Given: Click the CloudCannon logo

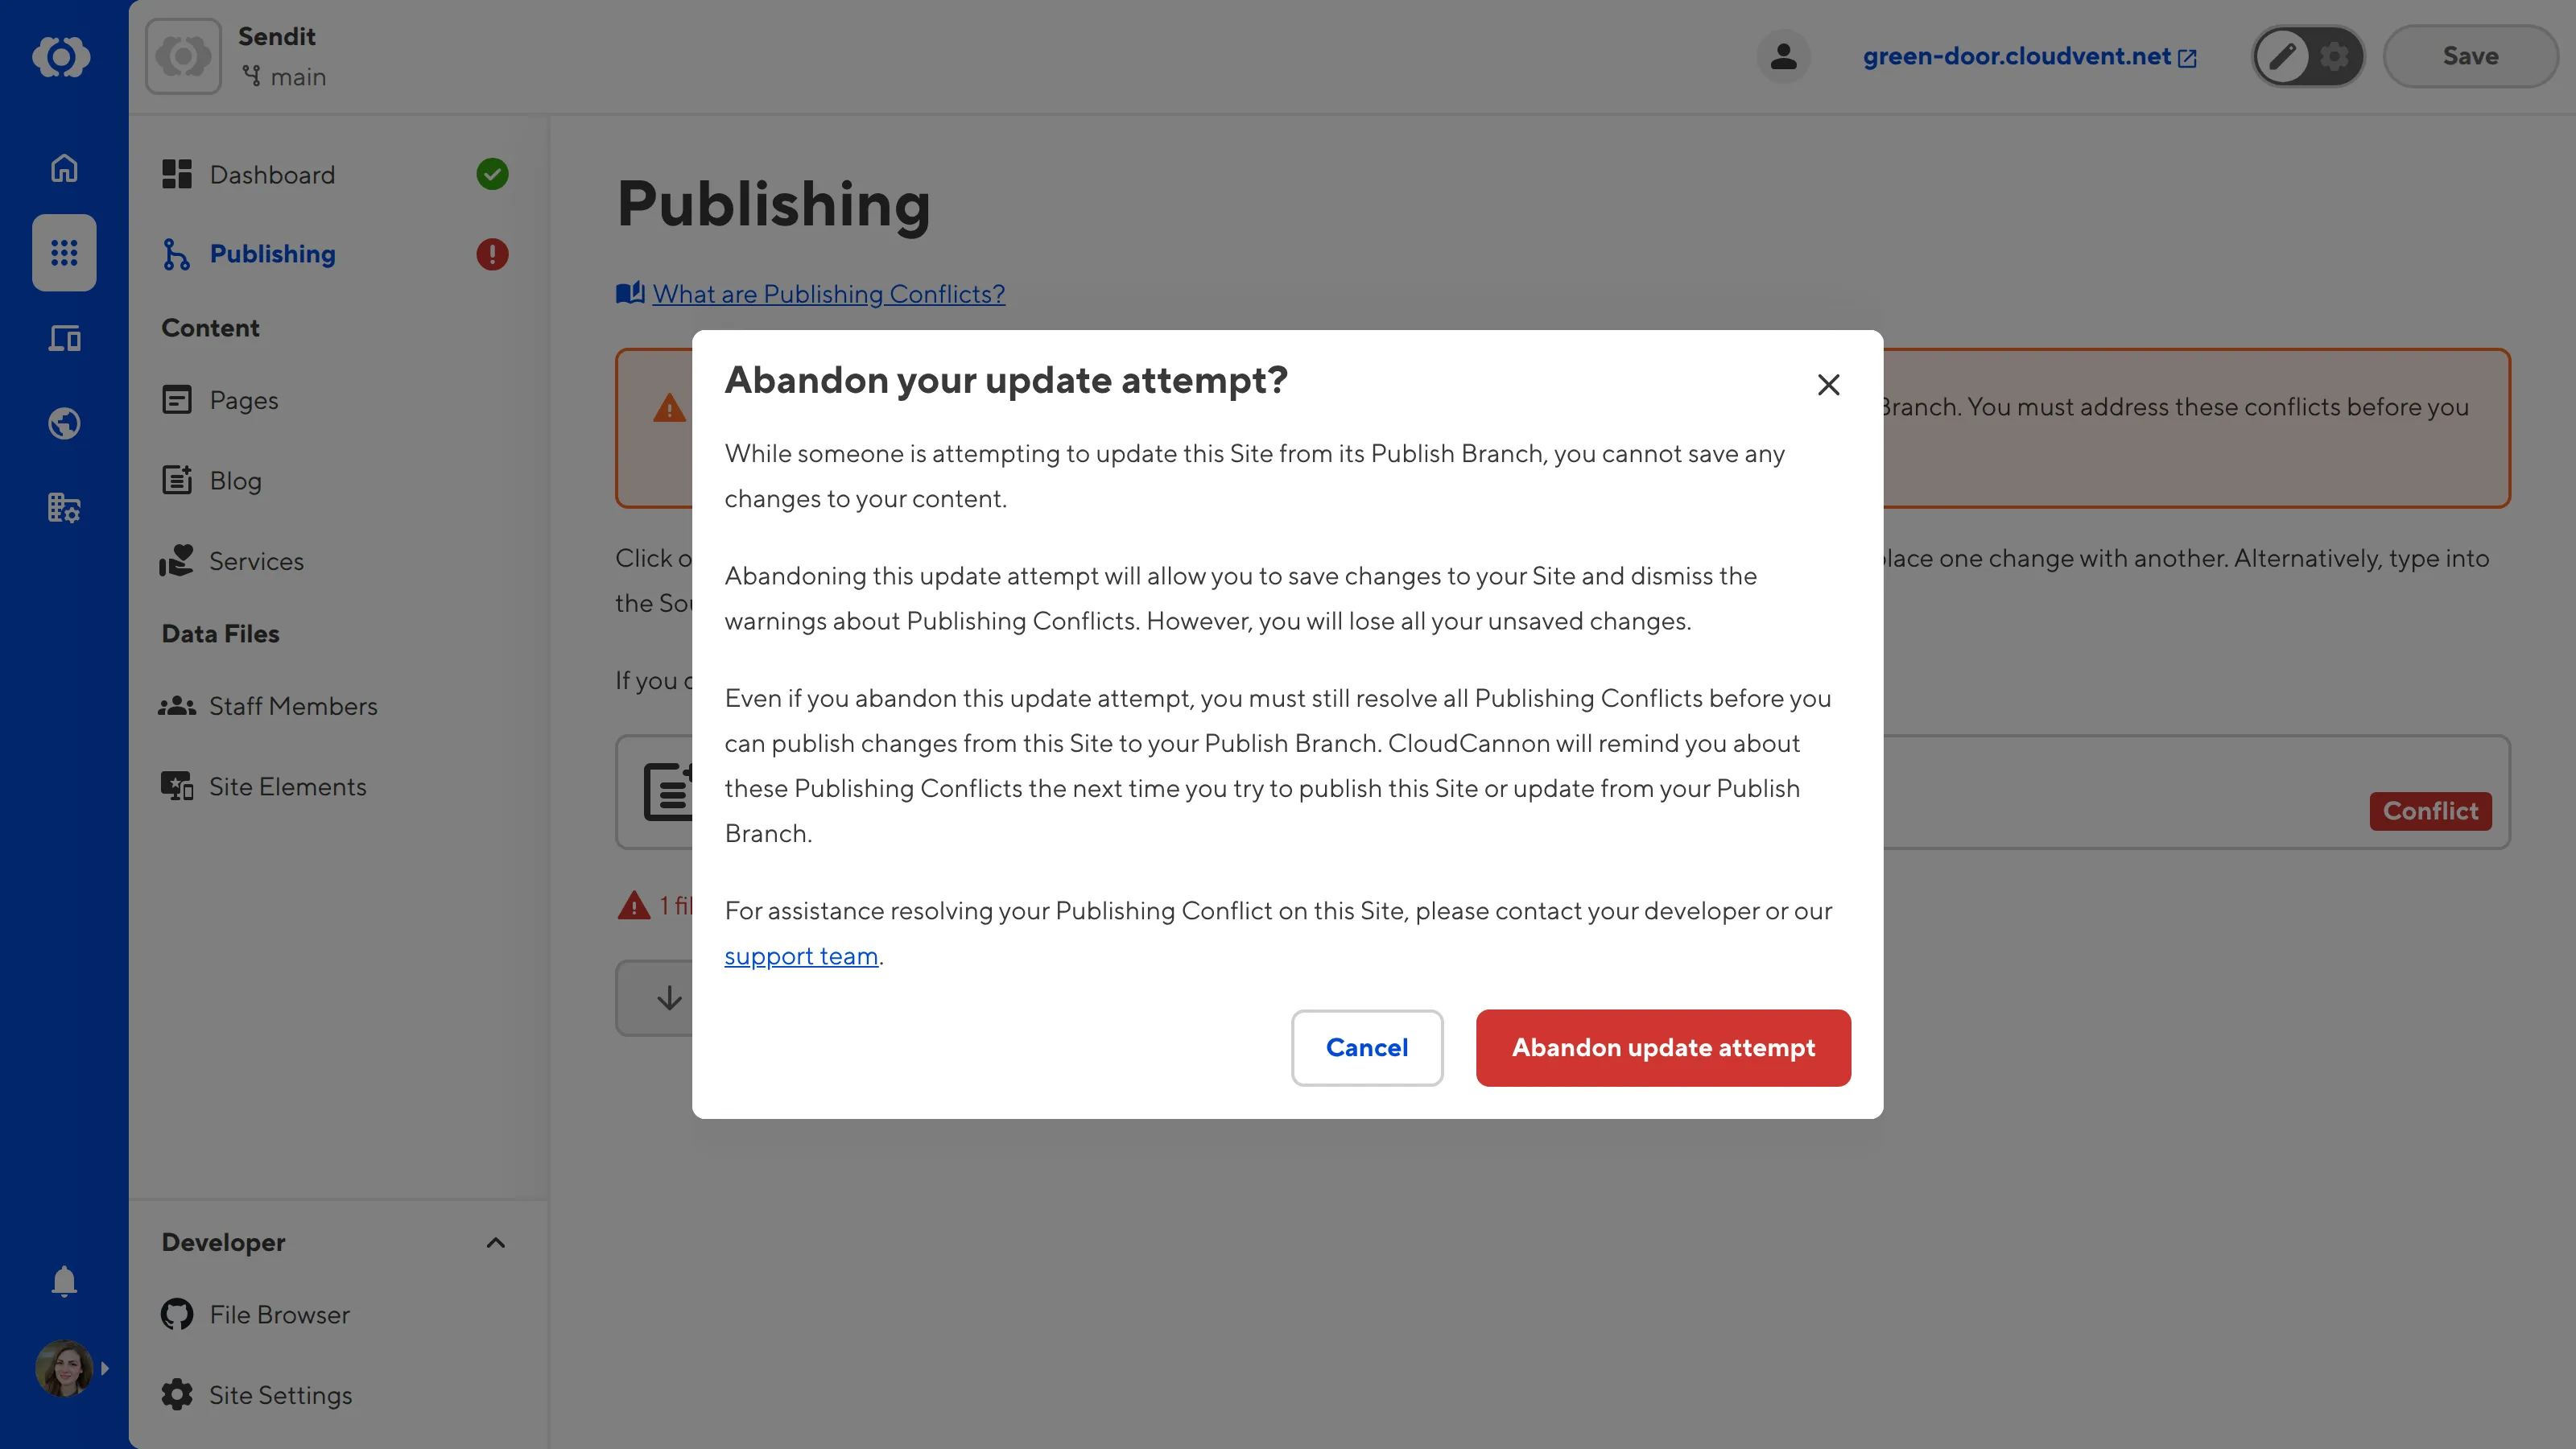Looking at the screenshot, I should 62,57.
